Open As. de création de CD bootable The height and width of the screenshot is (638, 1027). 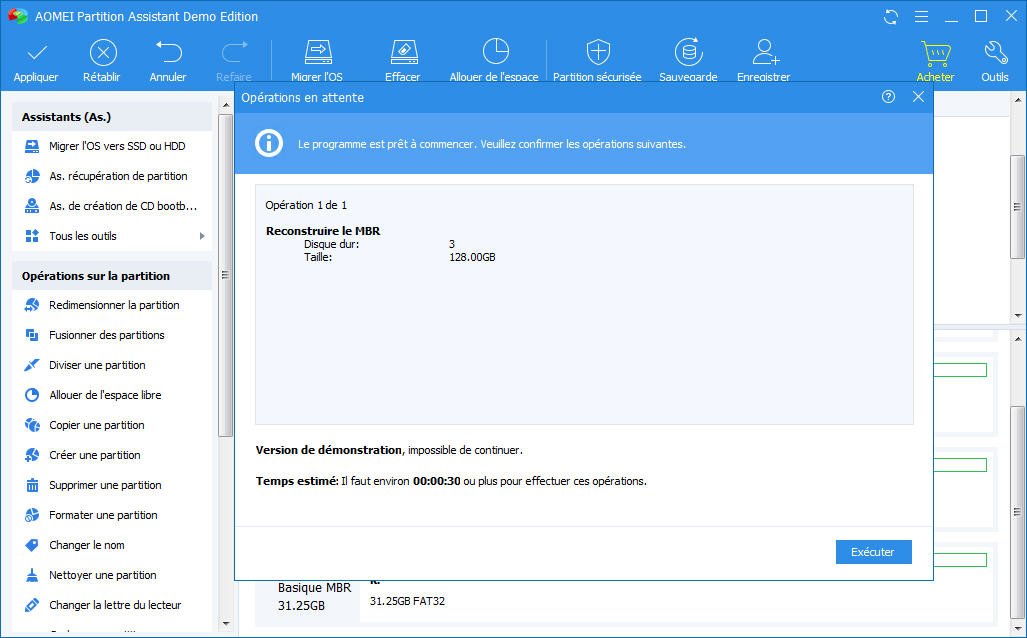click(x=111, y=206)
